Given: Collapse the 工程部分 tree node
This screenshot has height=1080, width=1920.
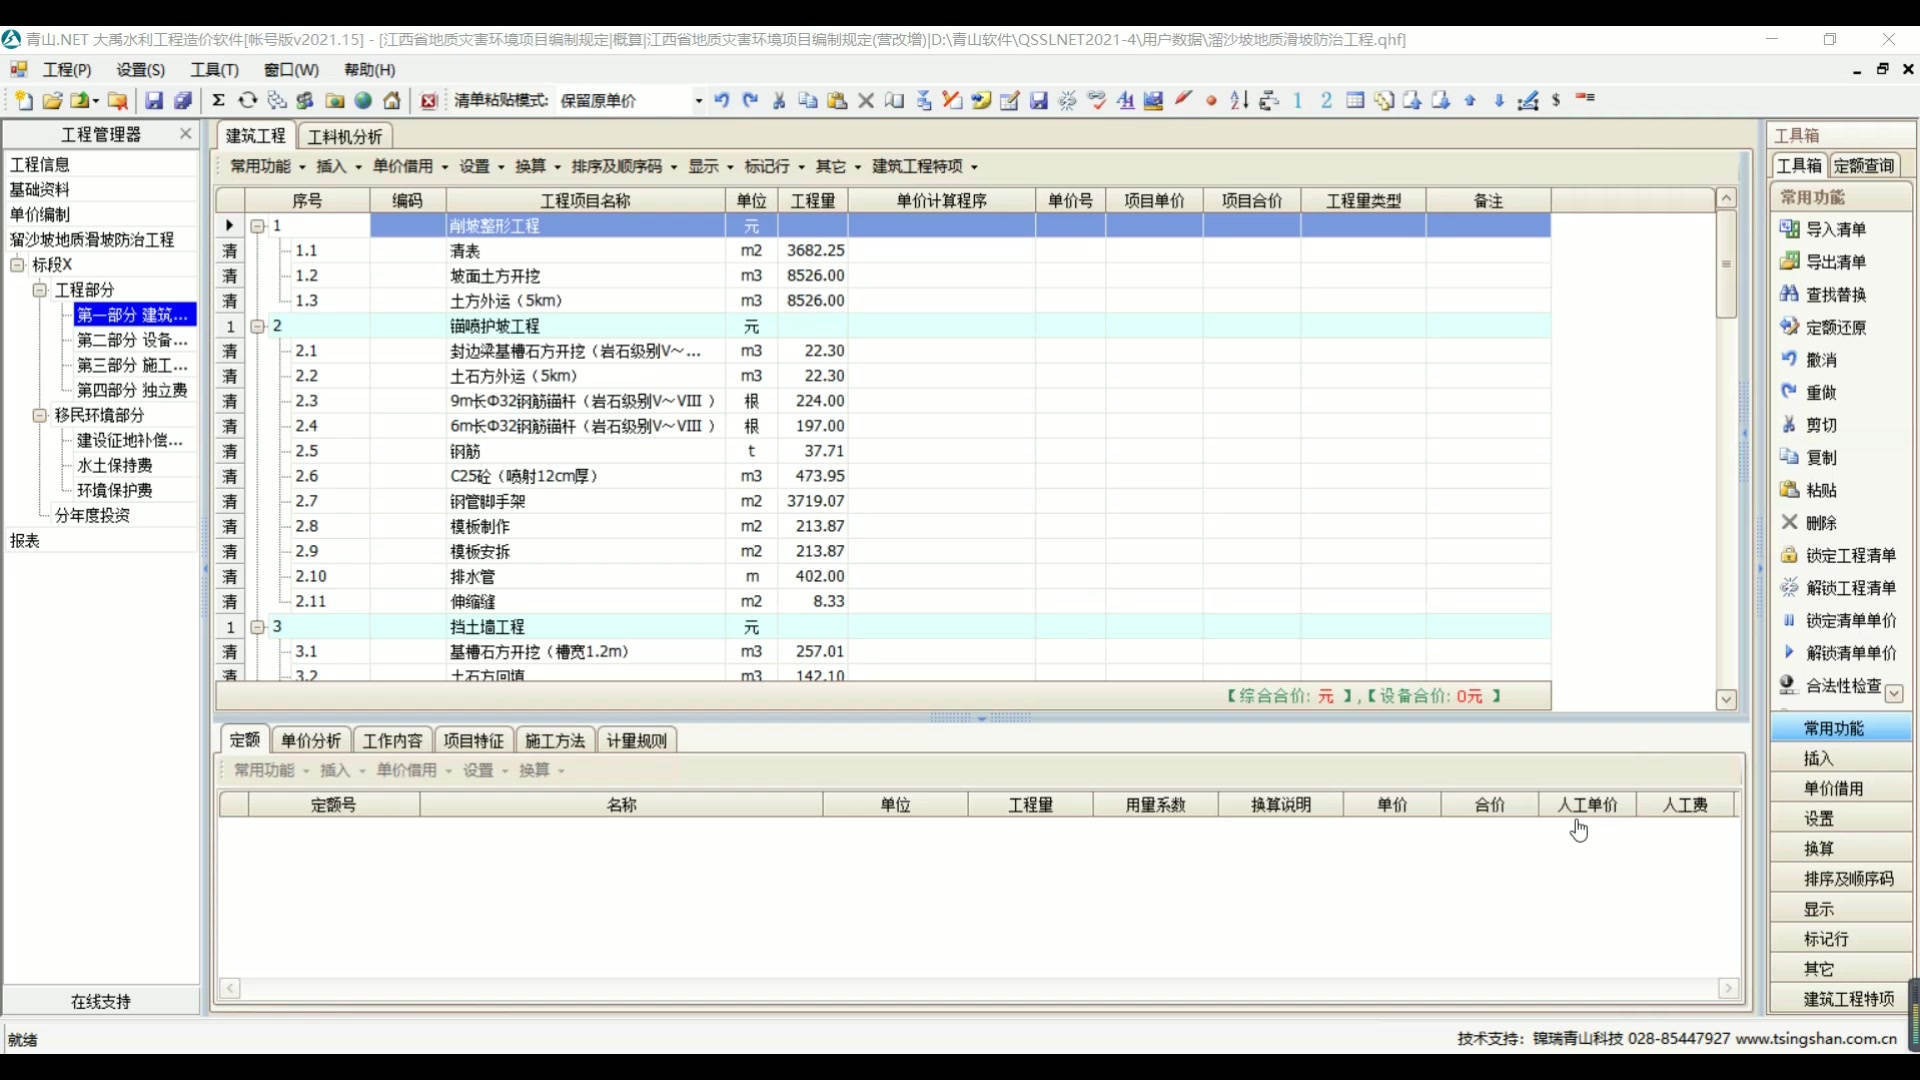Looking at the screenshot, I should [x=40, y=290].
